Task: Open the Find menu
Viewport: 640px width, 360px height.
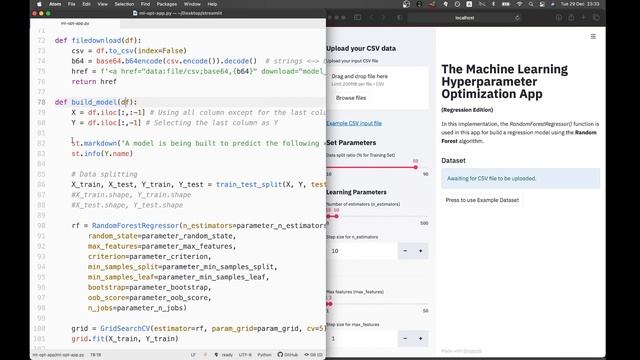Action: pyautogui.click(x=145, y=4)
